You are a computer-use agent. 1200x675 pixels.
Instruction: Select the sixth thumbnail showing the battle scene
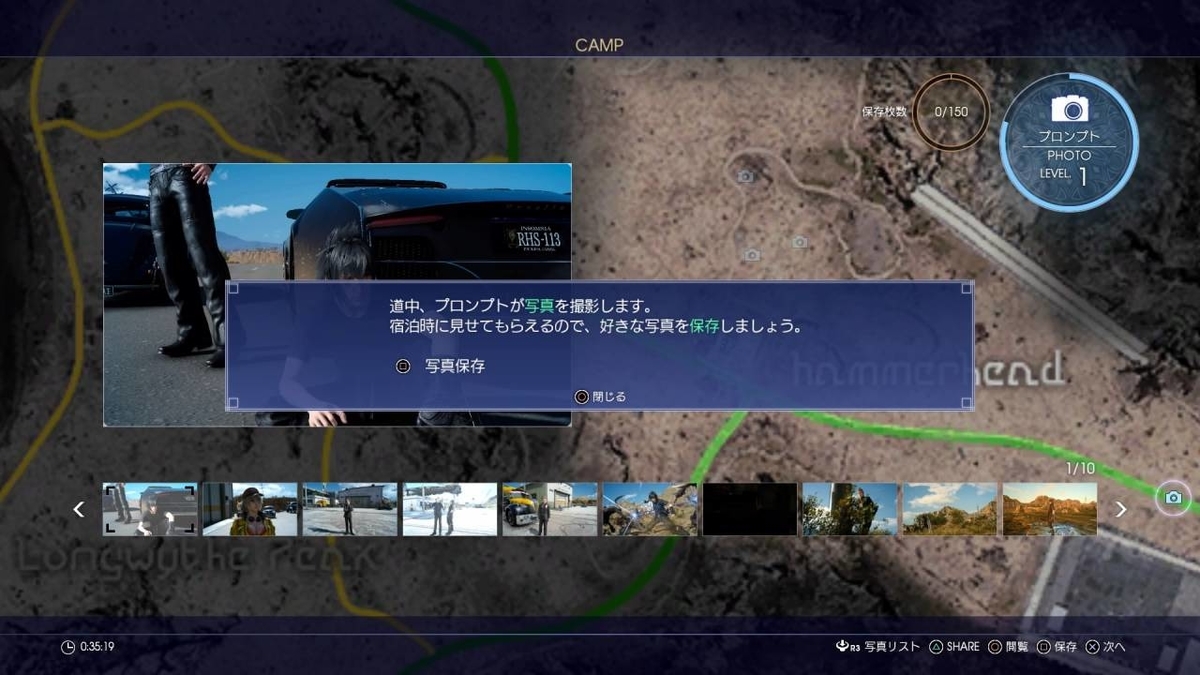pyautogui.click(x=650, y=509)
